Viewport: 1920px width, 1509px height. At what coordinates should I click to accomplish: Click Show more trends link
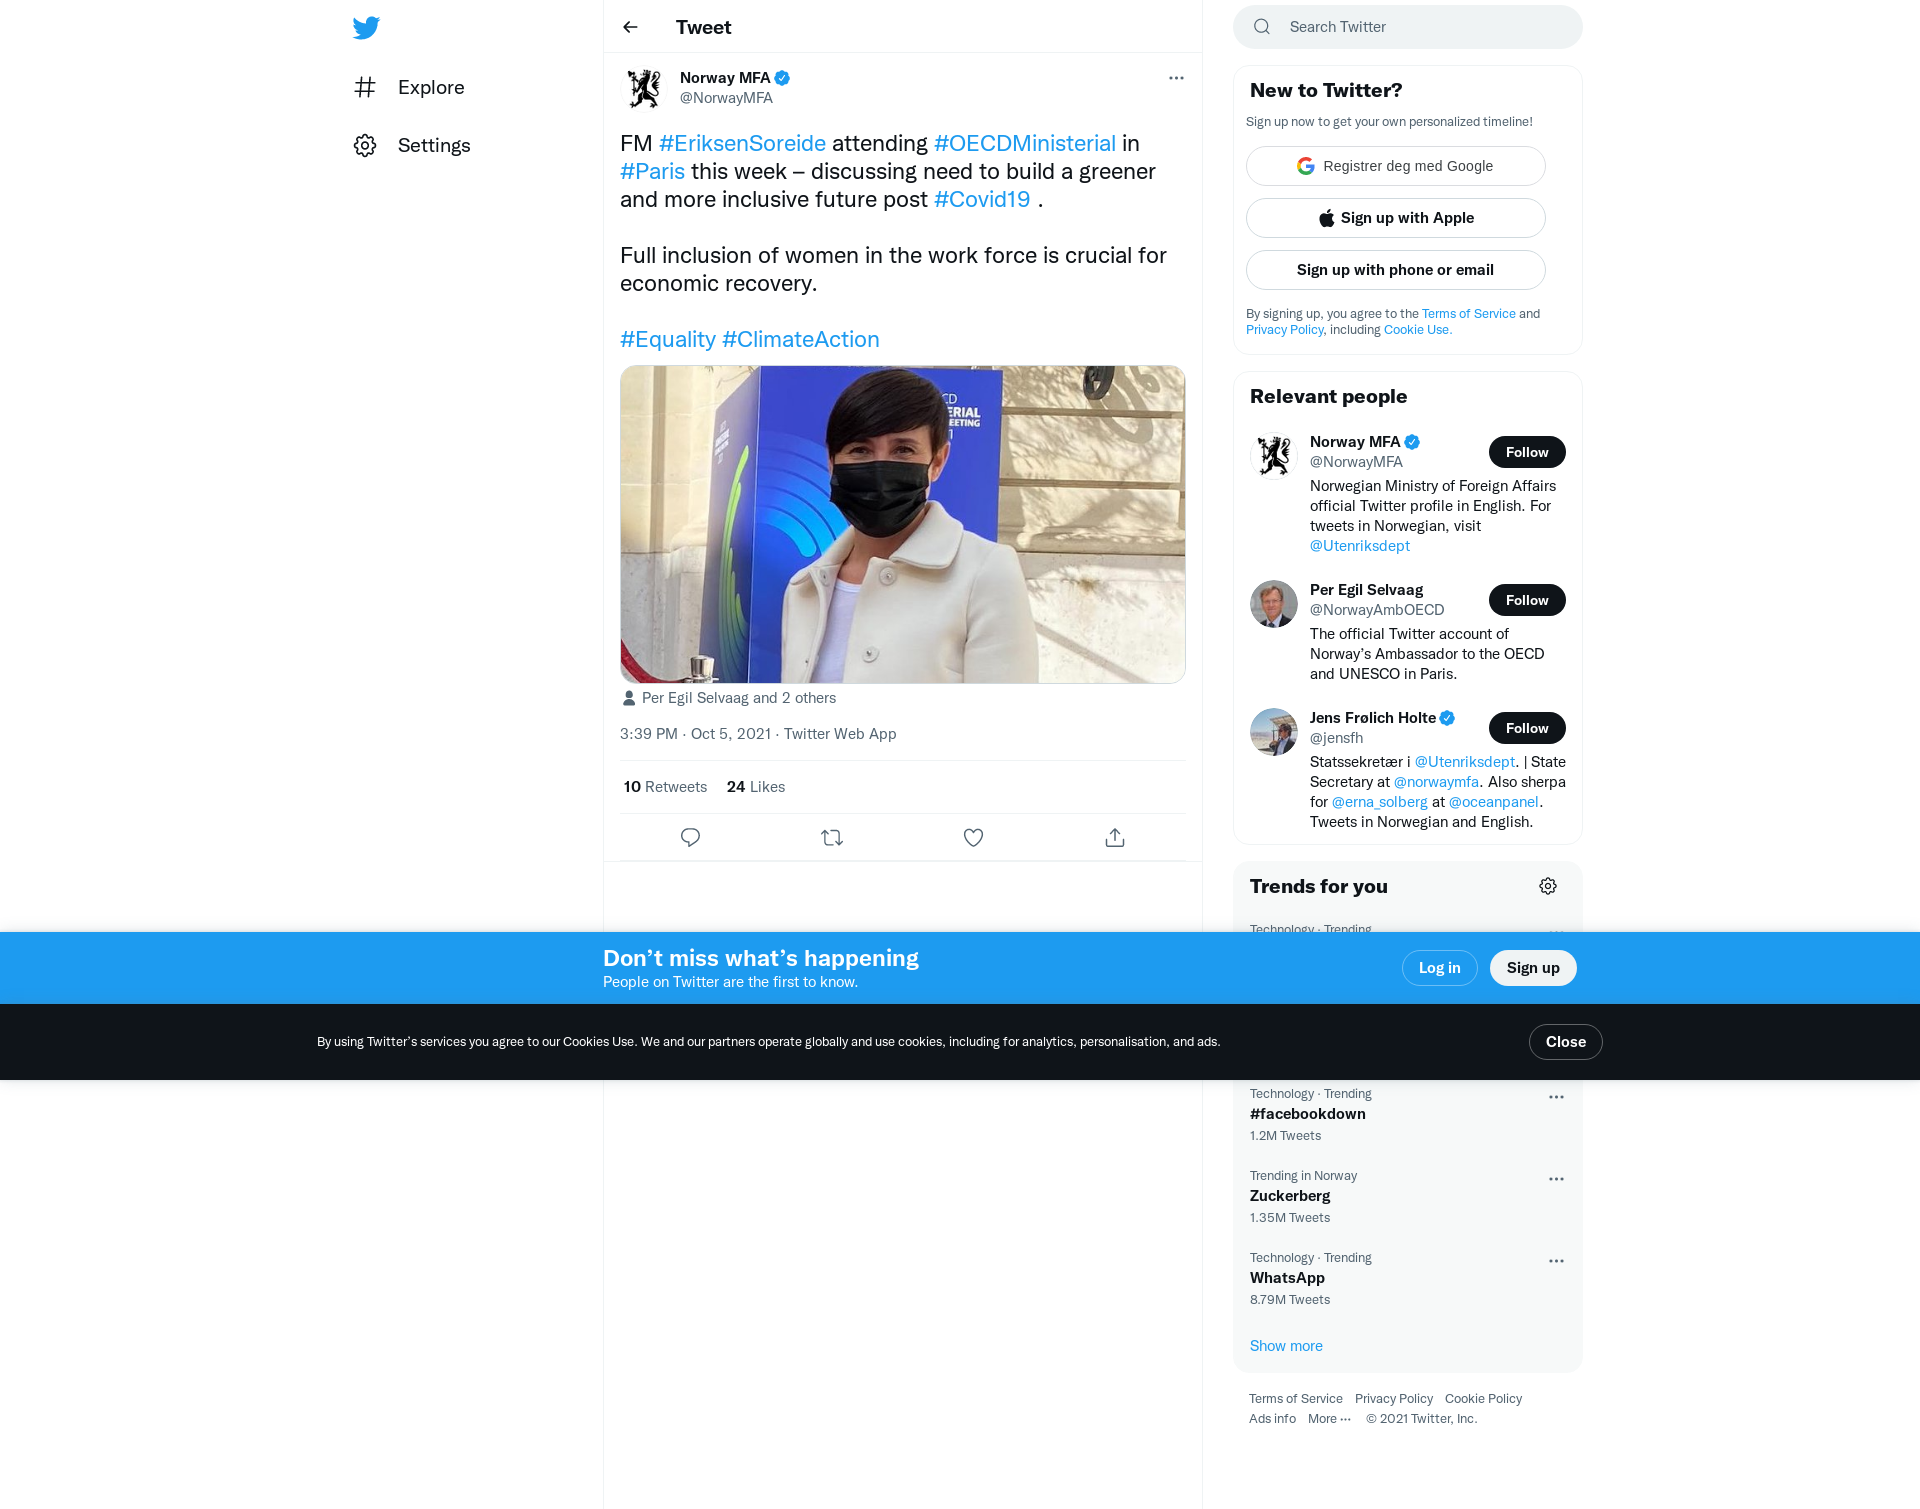(x=1286, y=1346)
